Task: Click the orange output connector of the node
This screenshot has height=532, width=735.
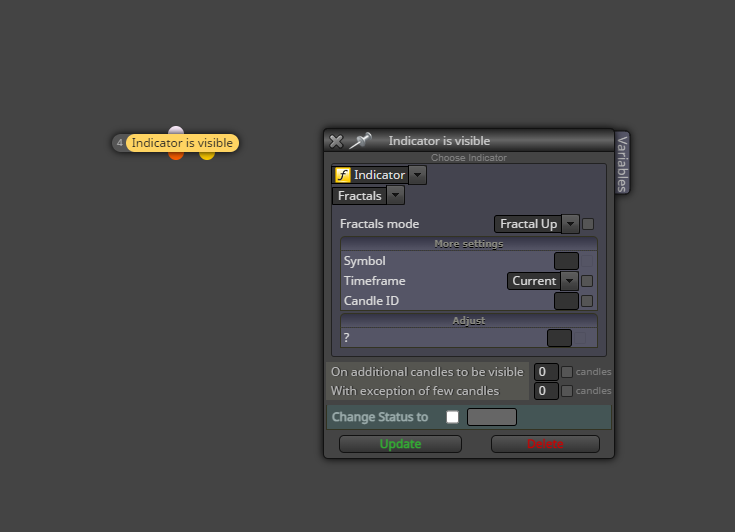Action: pos(176,155)
